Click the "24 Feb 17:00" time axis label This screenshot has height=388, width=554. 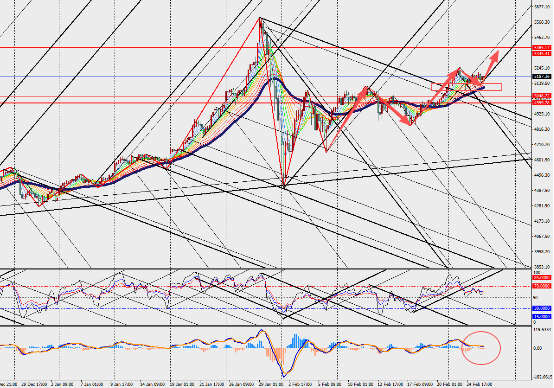479,383
